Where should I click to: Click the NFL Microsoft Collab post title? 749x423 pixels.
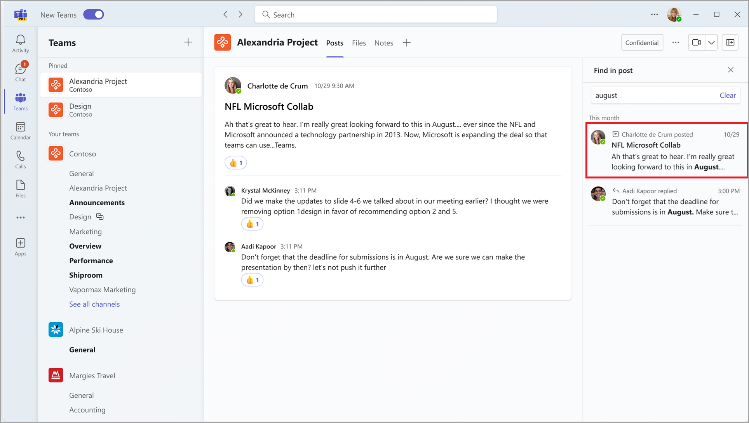click(x=269, y=106)
